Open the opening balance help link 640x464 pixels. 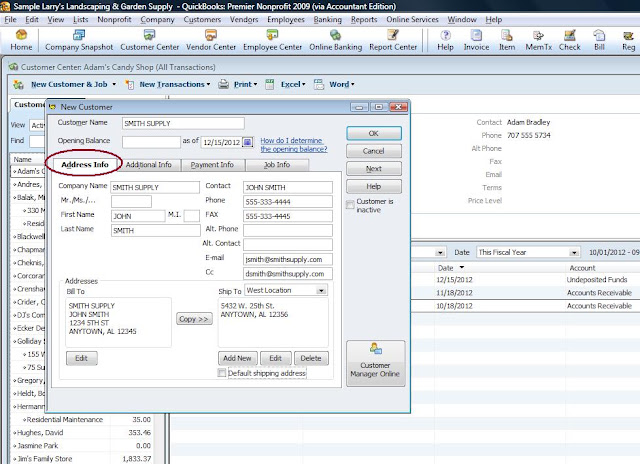(x=293, y=145)
